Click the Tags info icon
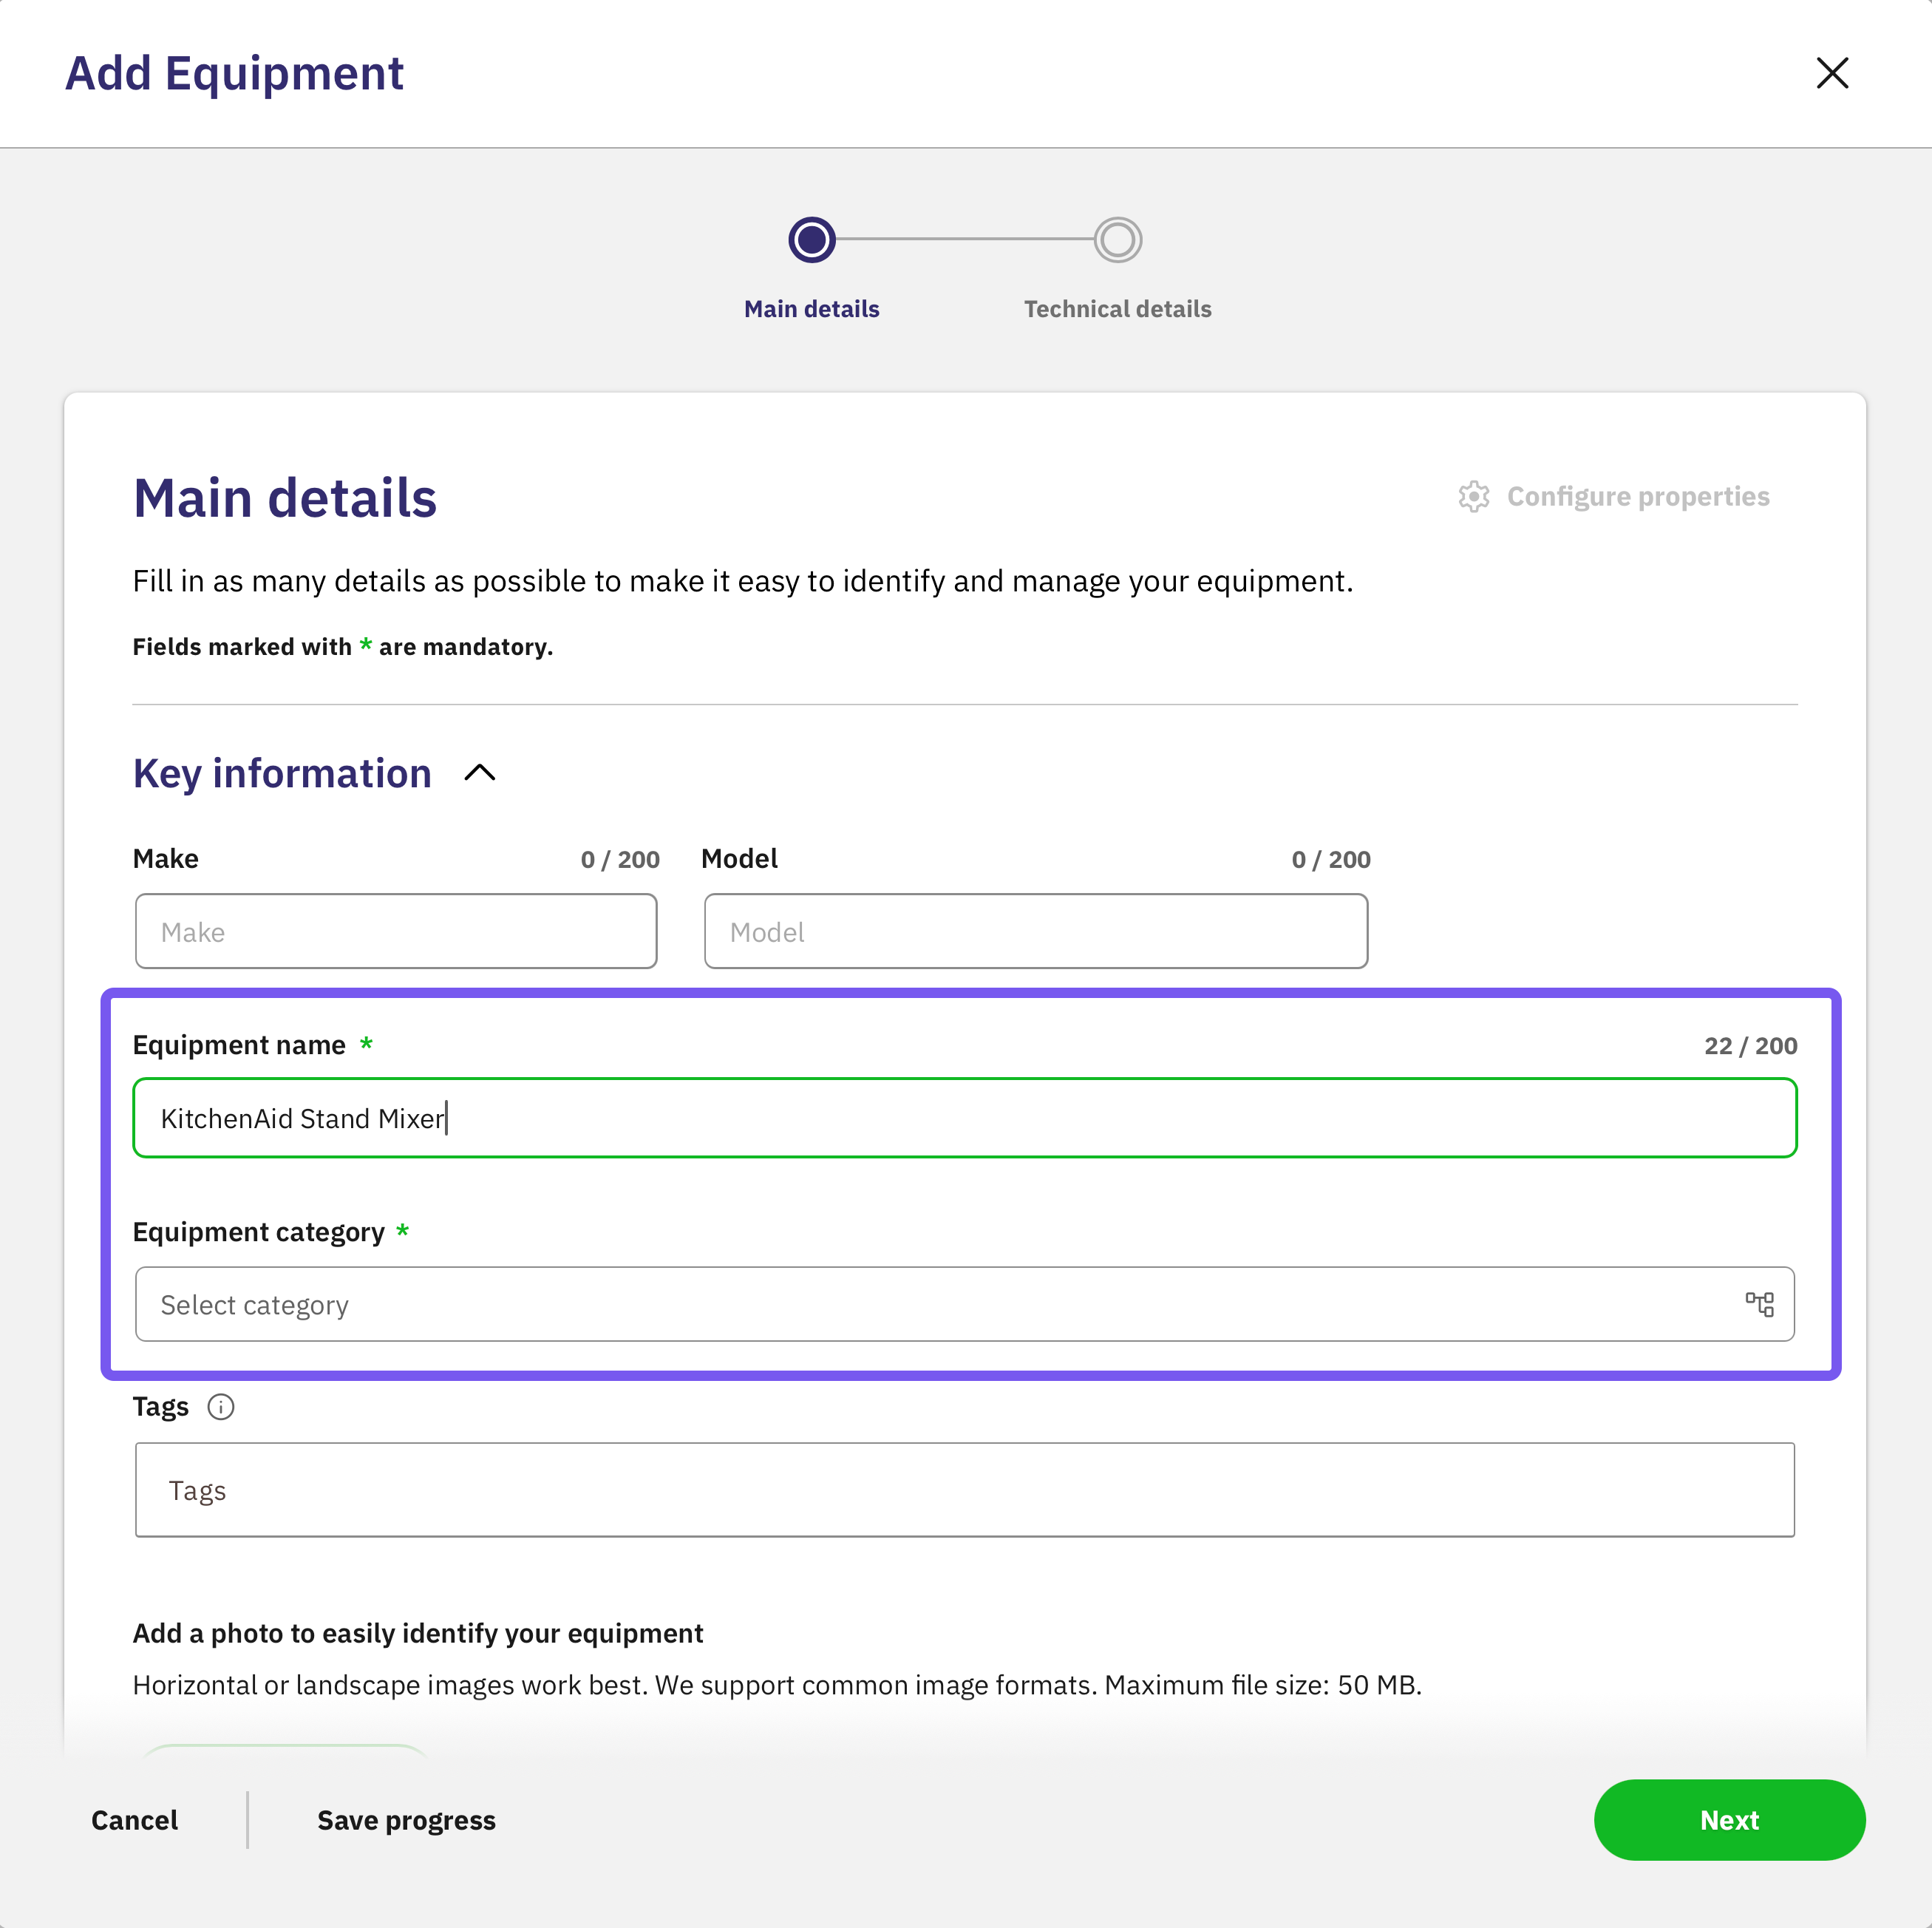The height and width of the screenshot is (1928, 1932). point(220,1407)
